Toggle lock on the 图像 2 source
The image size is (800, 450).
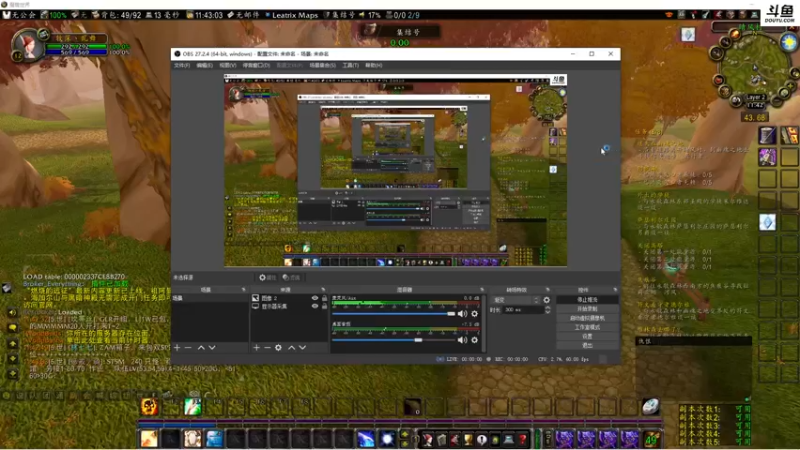[x=324, y=298]
